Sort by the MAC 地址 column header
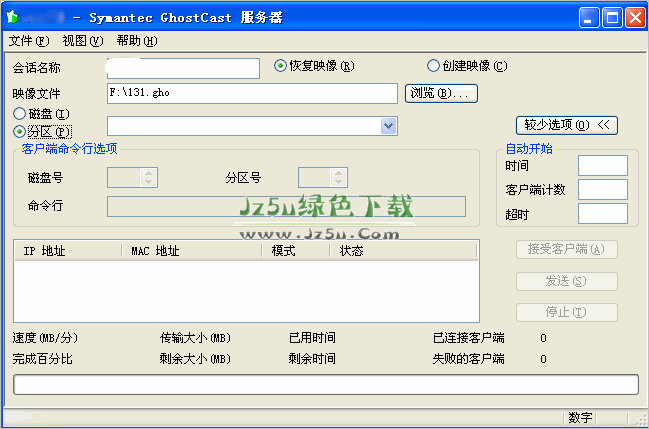 click(x=192, y=251)
